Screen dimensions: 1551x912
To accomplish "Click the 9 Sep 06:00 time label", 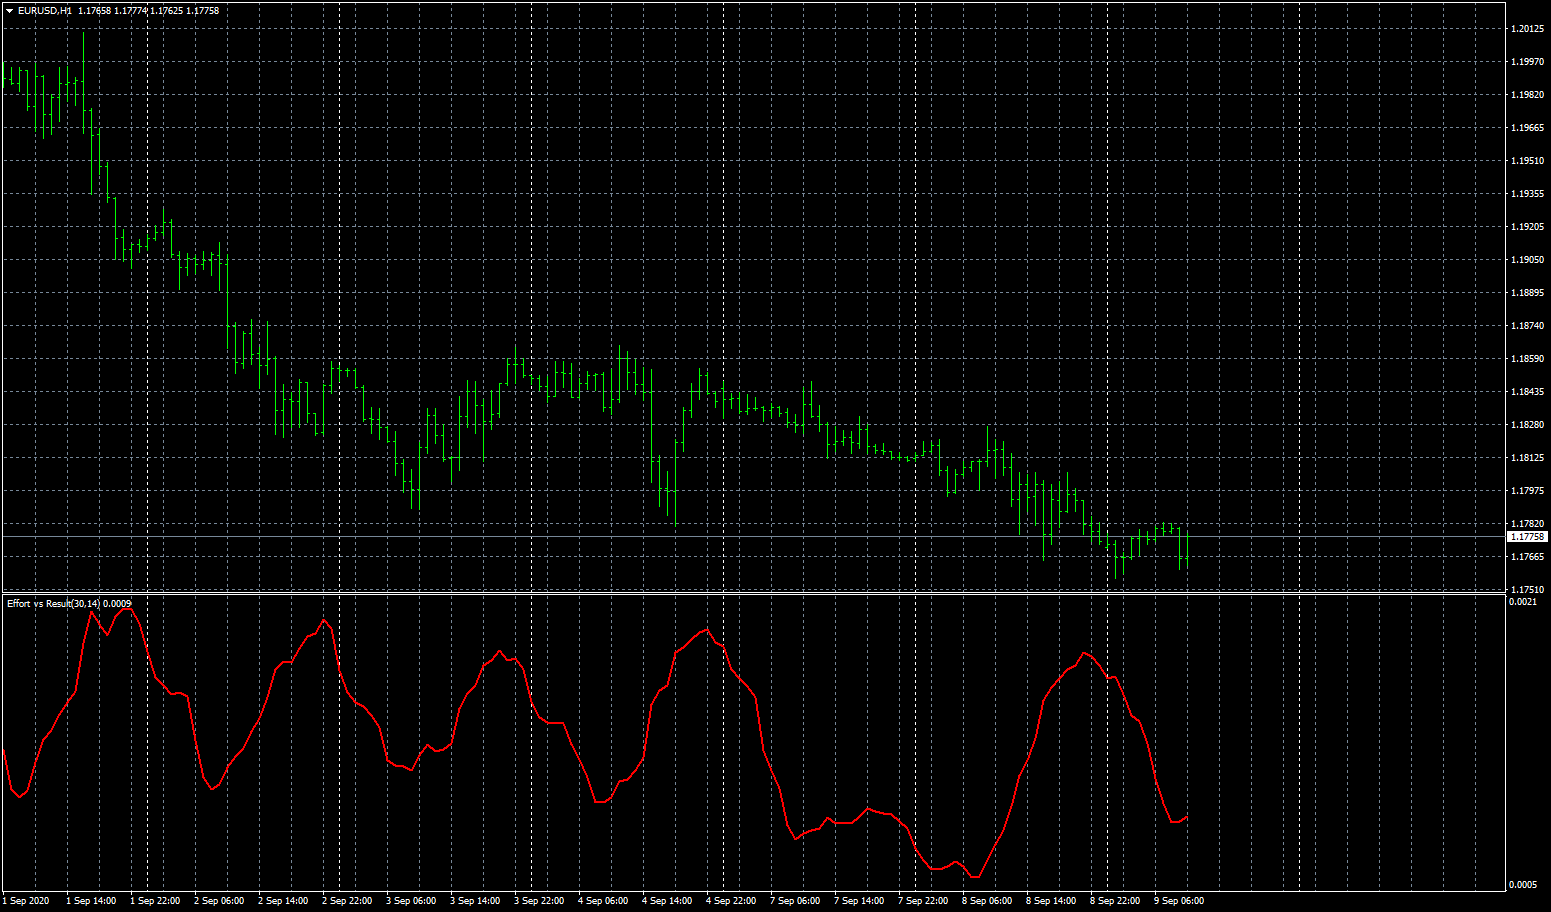I will (1179, 901).
